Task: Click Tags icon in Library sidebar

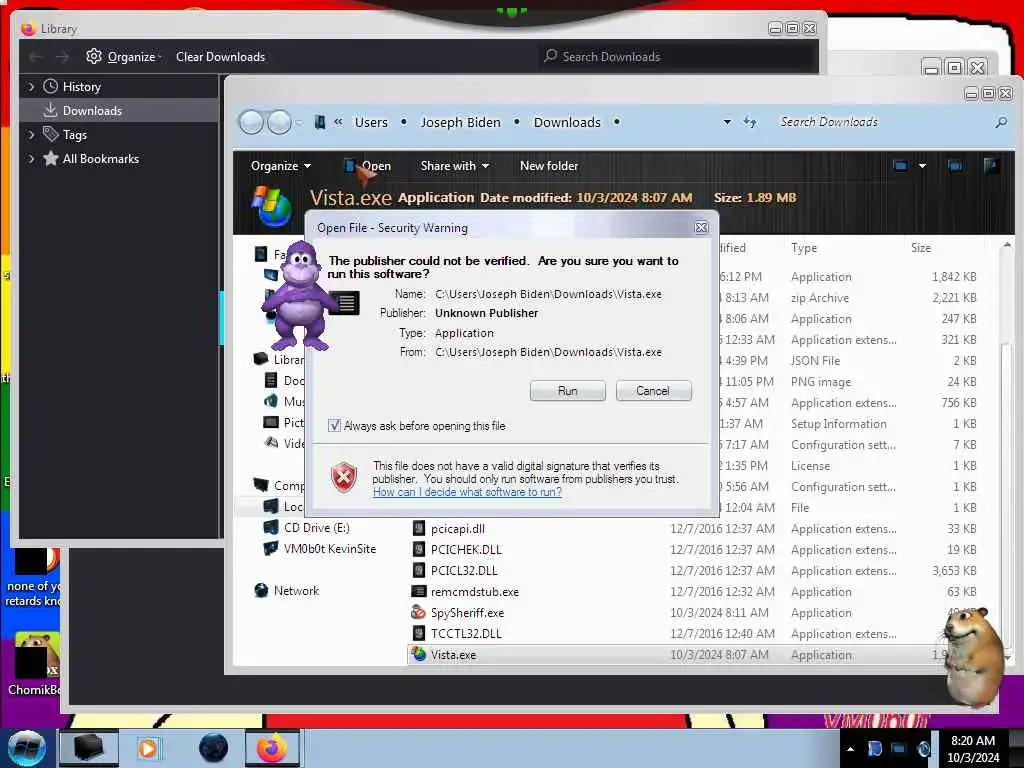Action: point(50,135)
